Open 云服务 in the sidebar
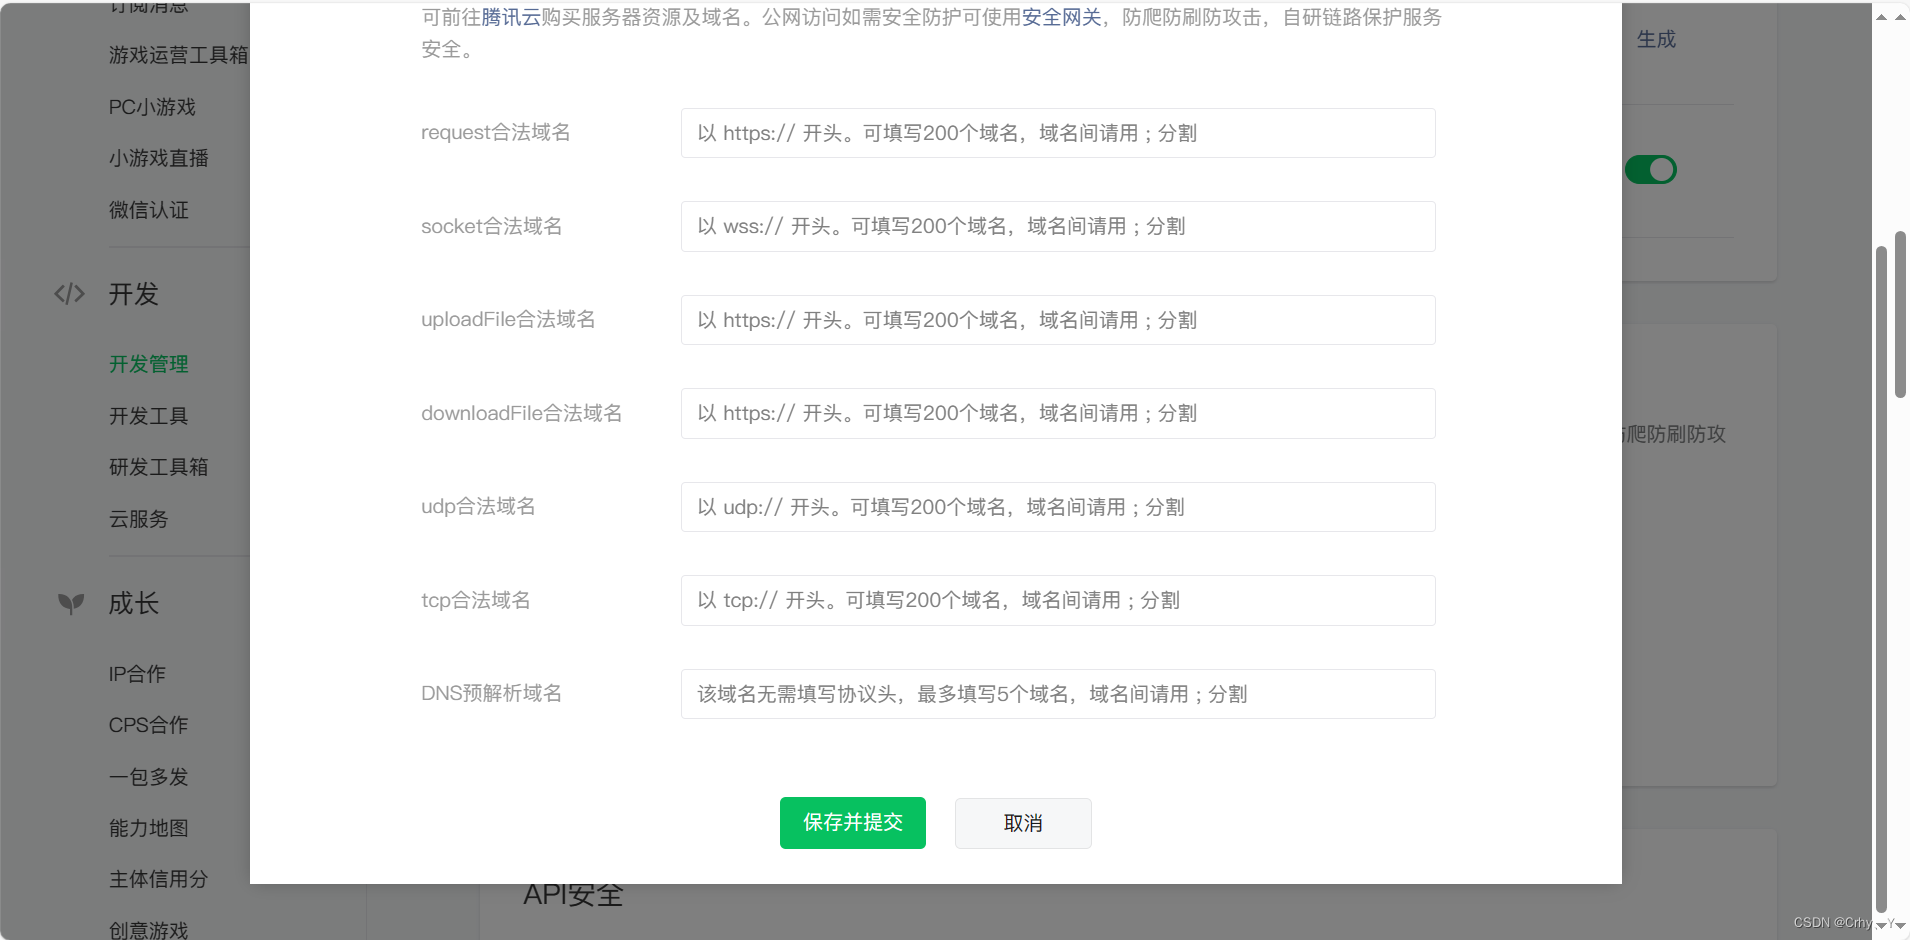This screenshot has width=1910, height=940. coord(139,519)
